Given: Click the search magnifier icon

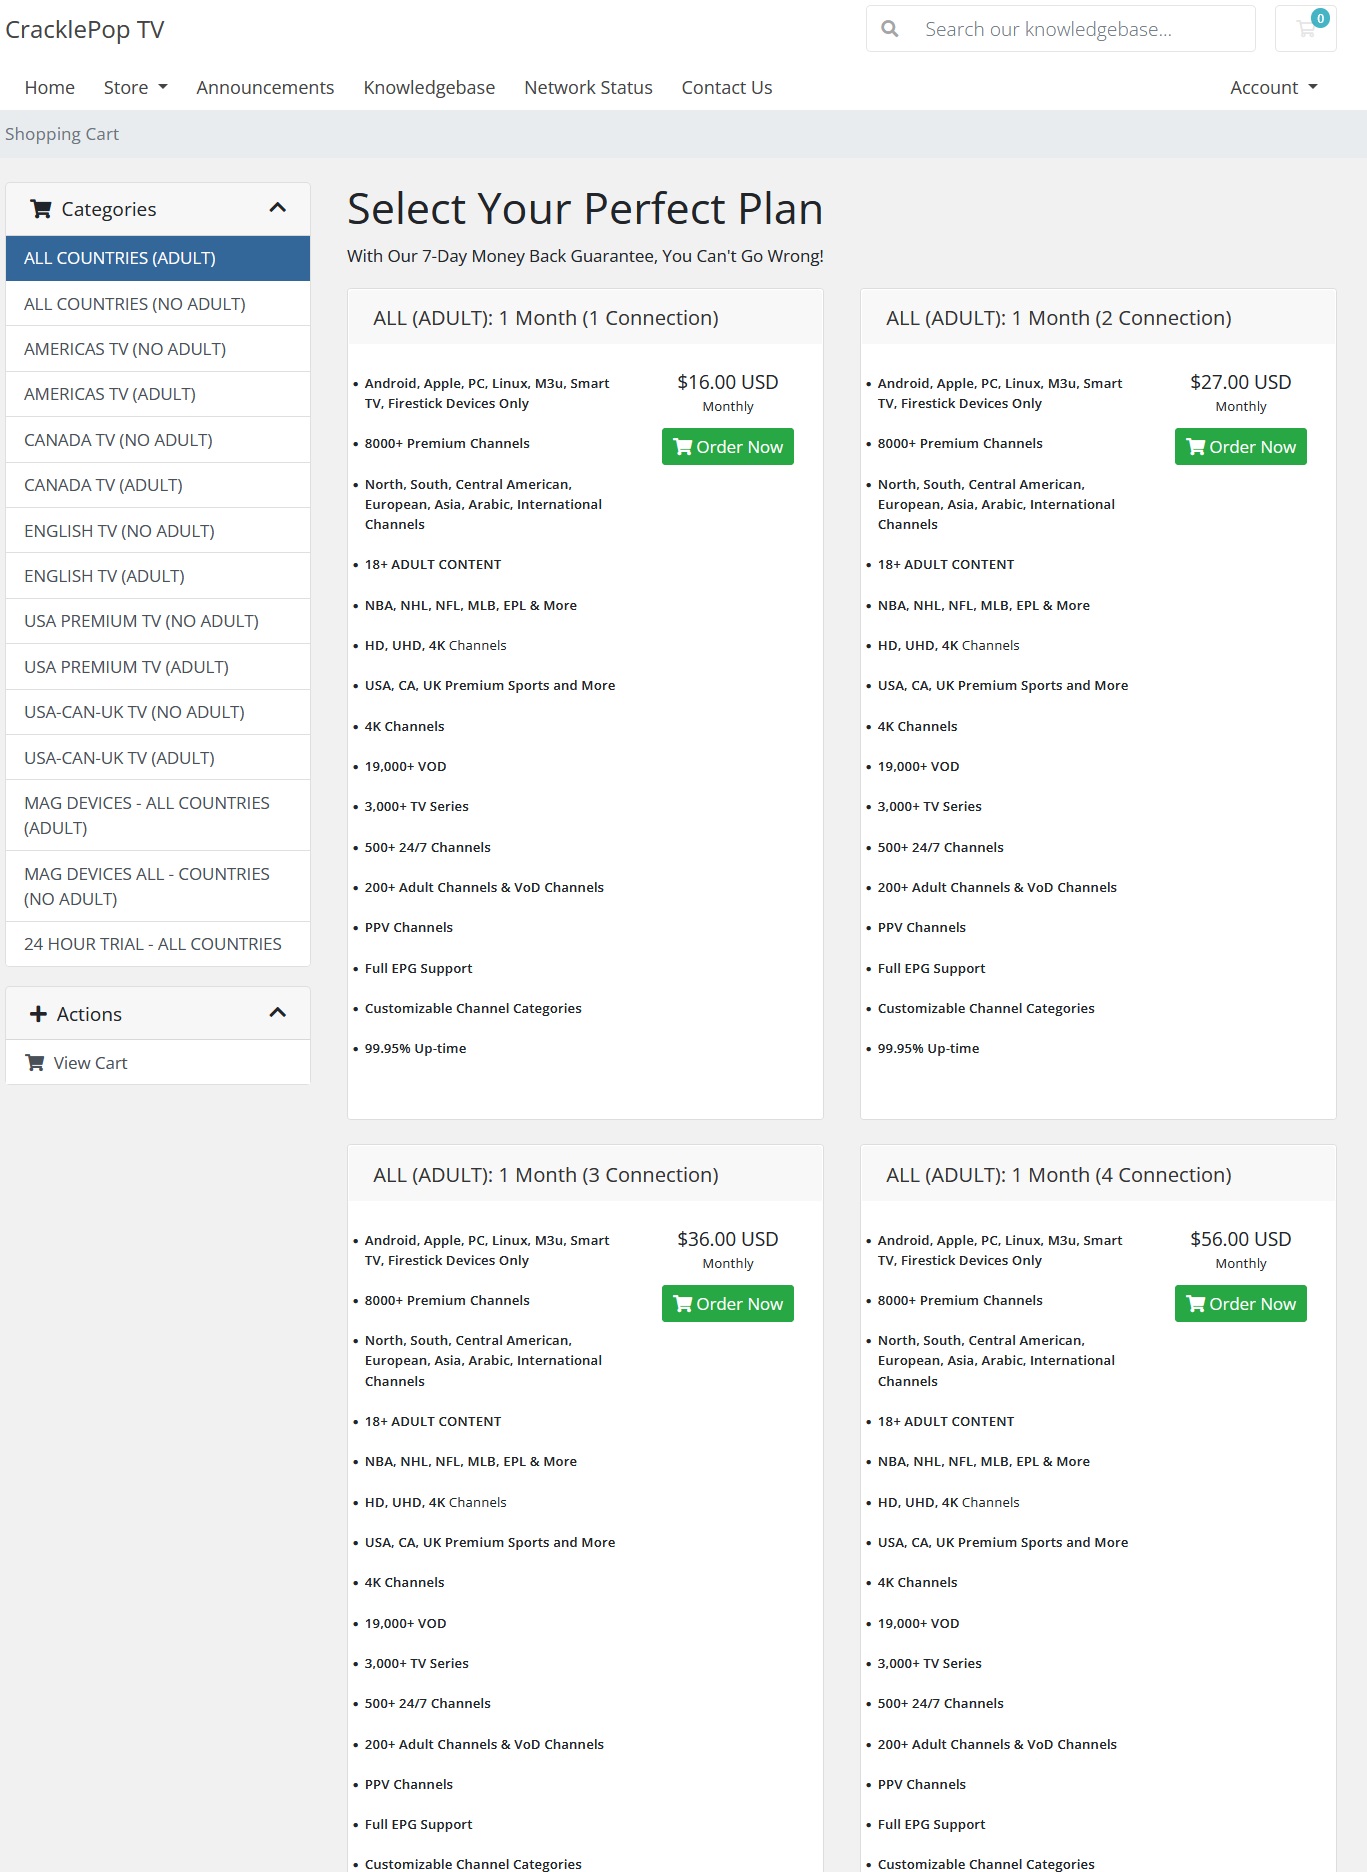Looking at the screenshot, I should coord(889,29).
